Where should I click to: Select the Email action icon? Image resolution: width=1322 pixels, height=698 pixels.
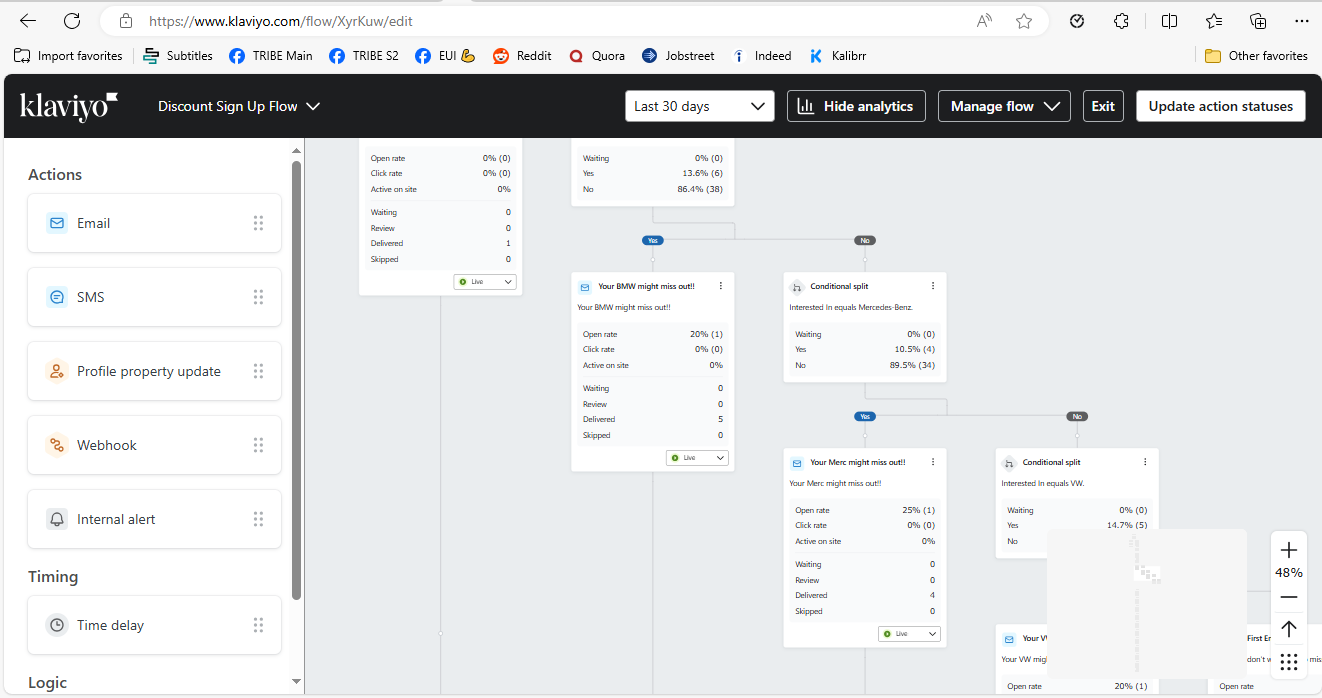click(57, 223)
